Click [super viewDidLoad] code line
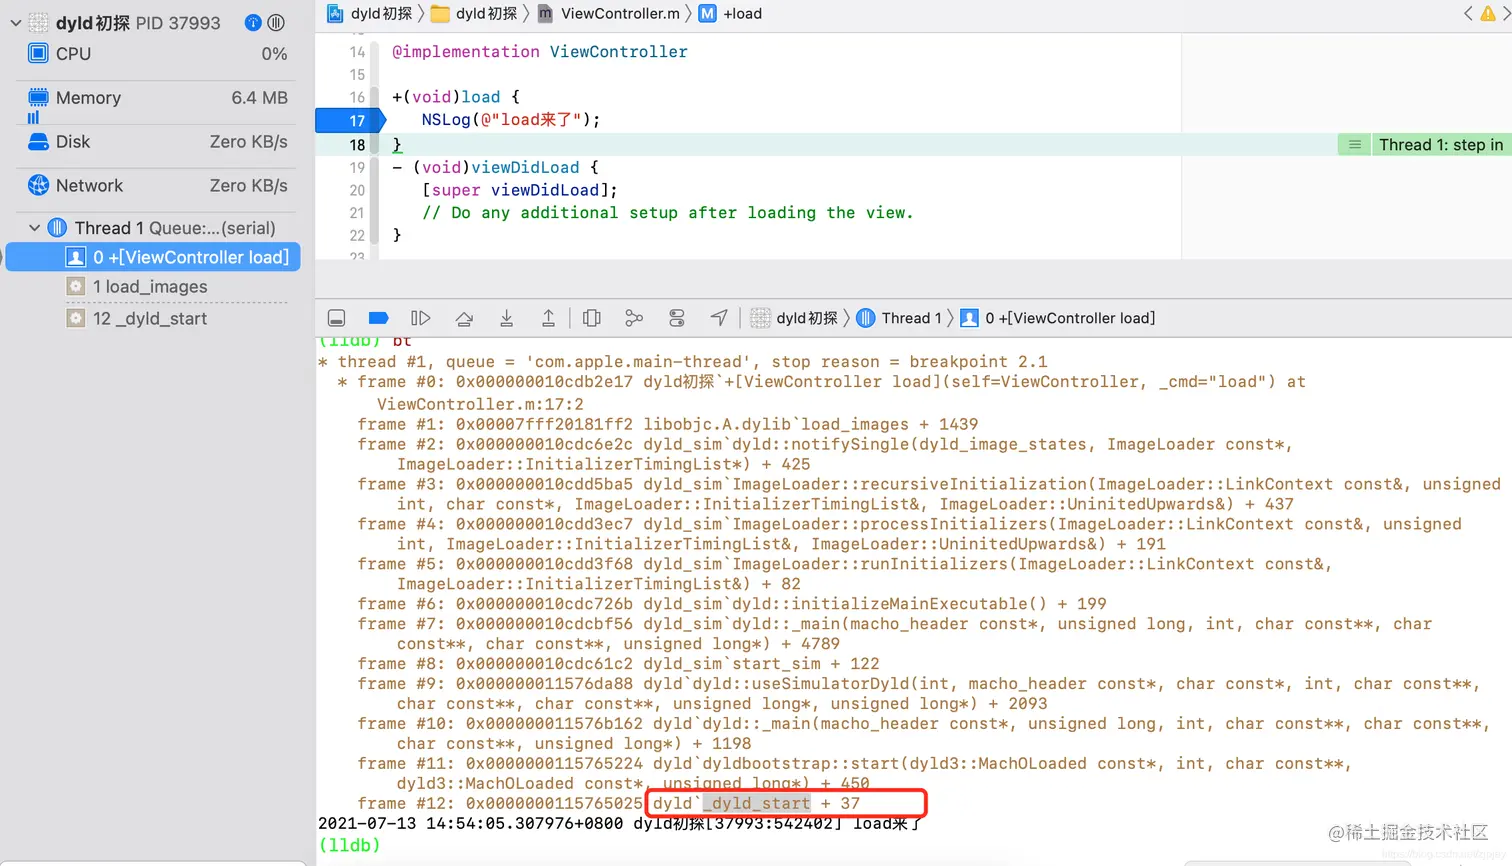1512x866 pixels. pos(519,190)
